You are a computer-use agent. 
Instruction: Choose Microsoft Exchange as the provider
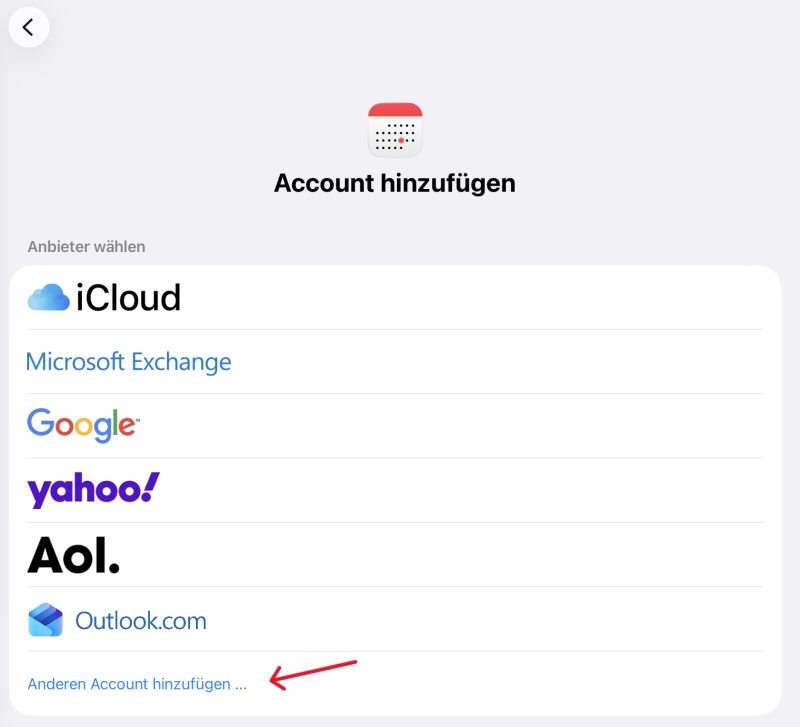[x=395, y=362]
